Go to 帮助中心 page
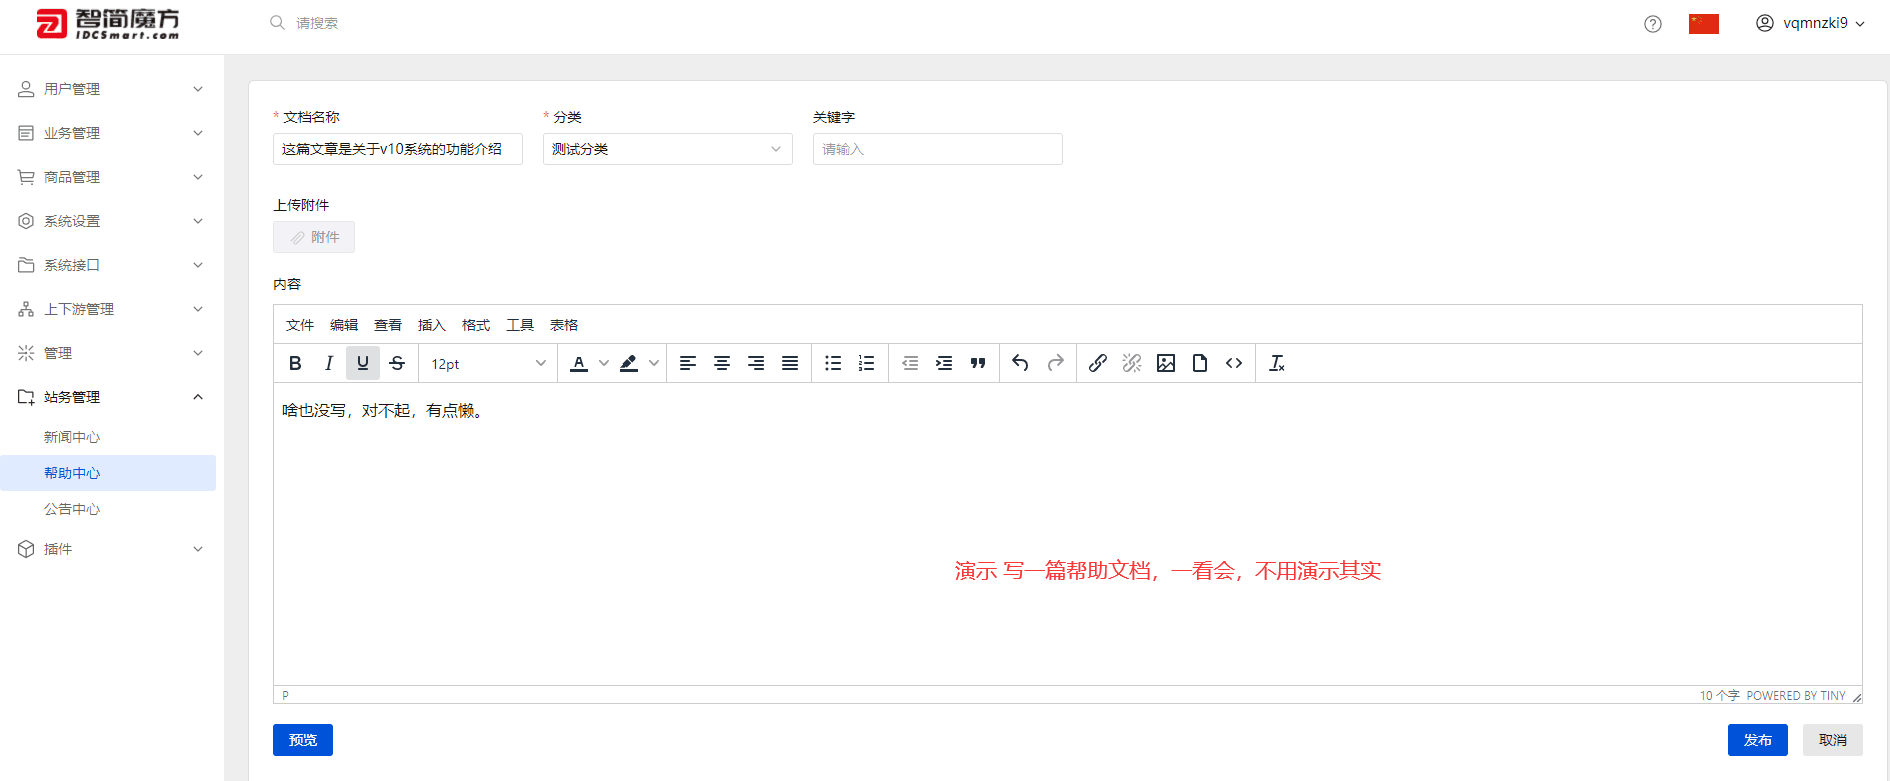1890x781 pixels. click(108, 473)
